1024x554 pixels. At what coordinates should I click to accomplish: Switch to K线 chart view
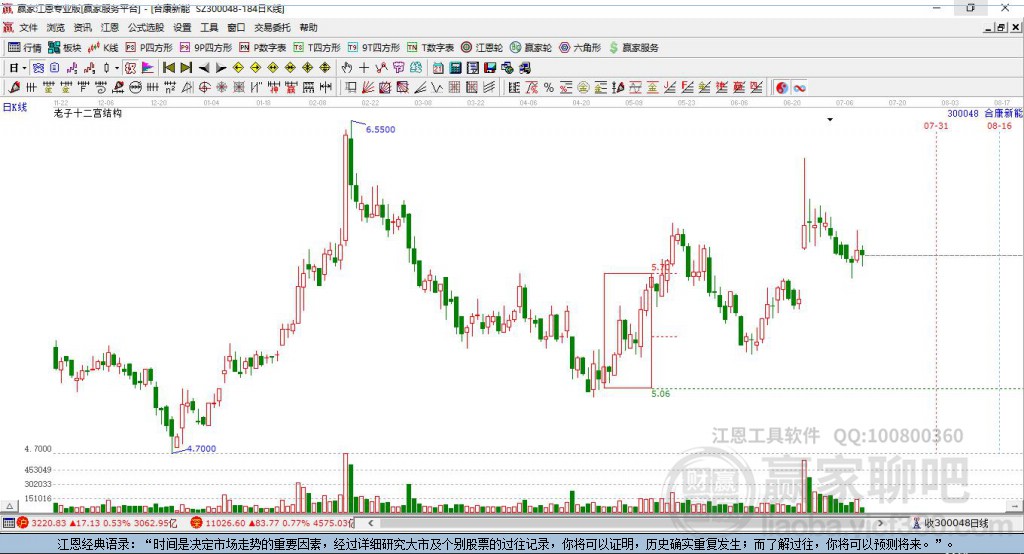pos(103,48)
